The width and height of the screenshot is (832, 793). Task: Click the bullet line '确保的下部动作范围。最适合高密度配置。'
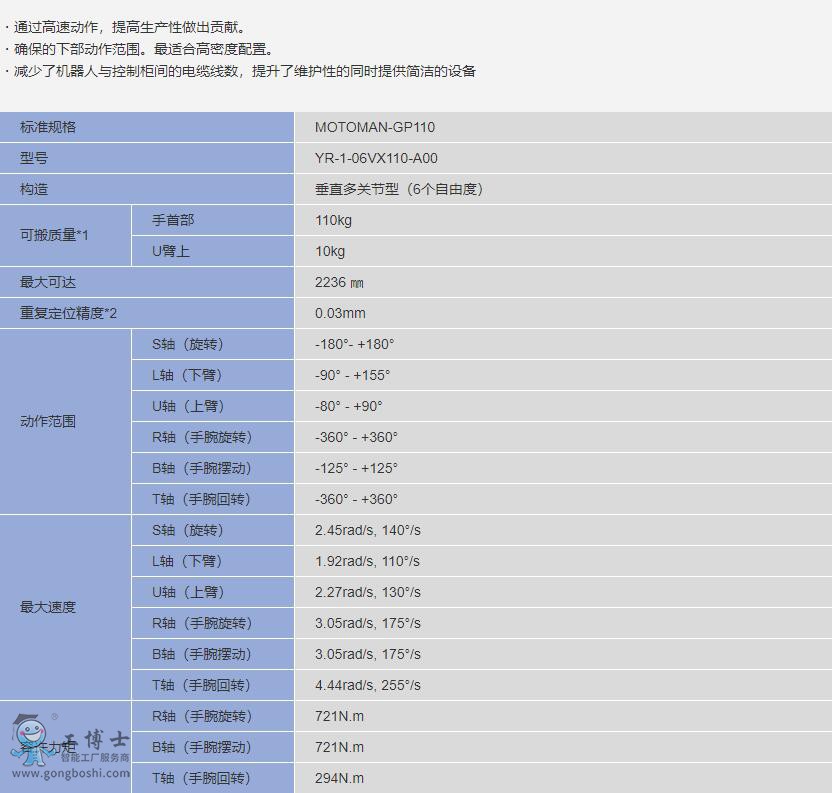point(139,49)
